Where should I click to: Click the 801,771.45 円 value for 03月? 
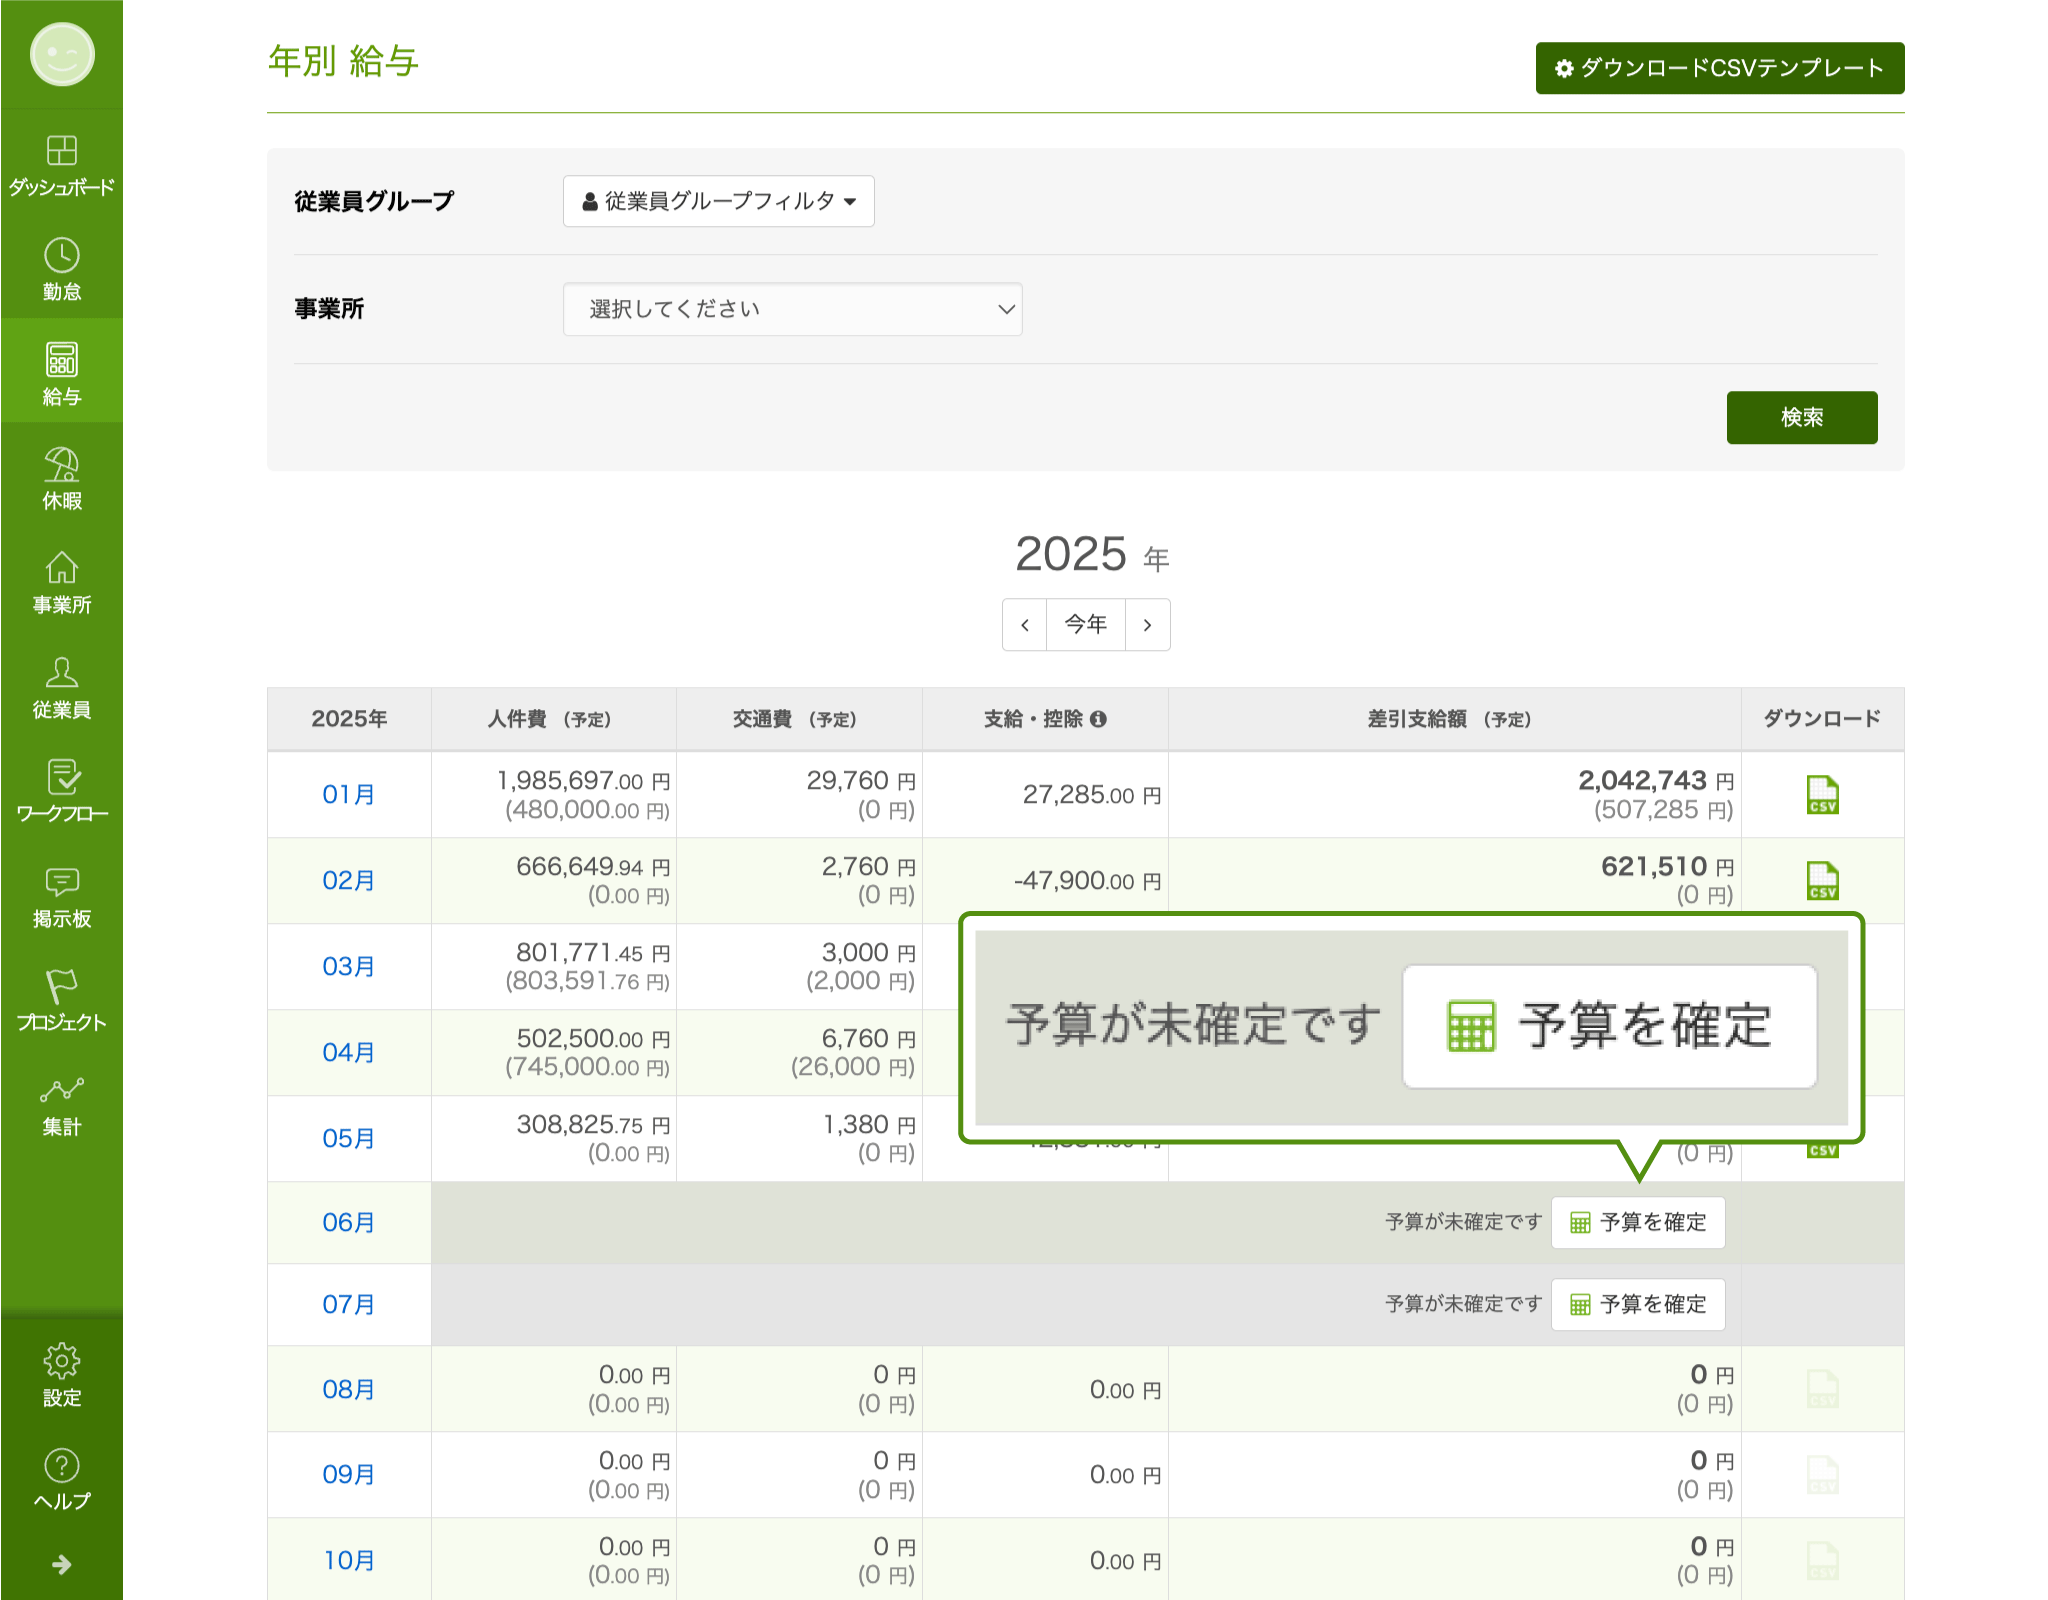pos(593,953)
